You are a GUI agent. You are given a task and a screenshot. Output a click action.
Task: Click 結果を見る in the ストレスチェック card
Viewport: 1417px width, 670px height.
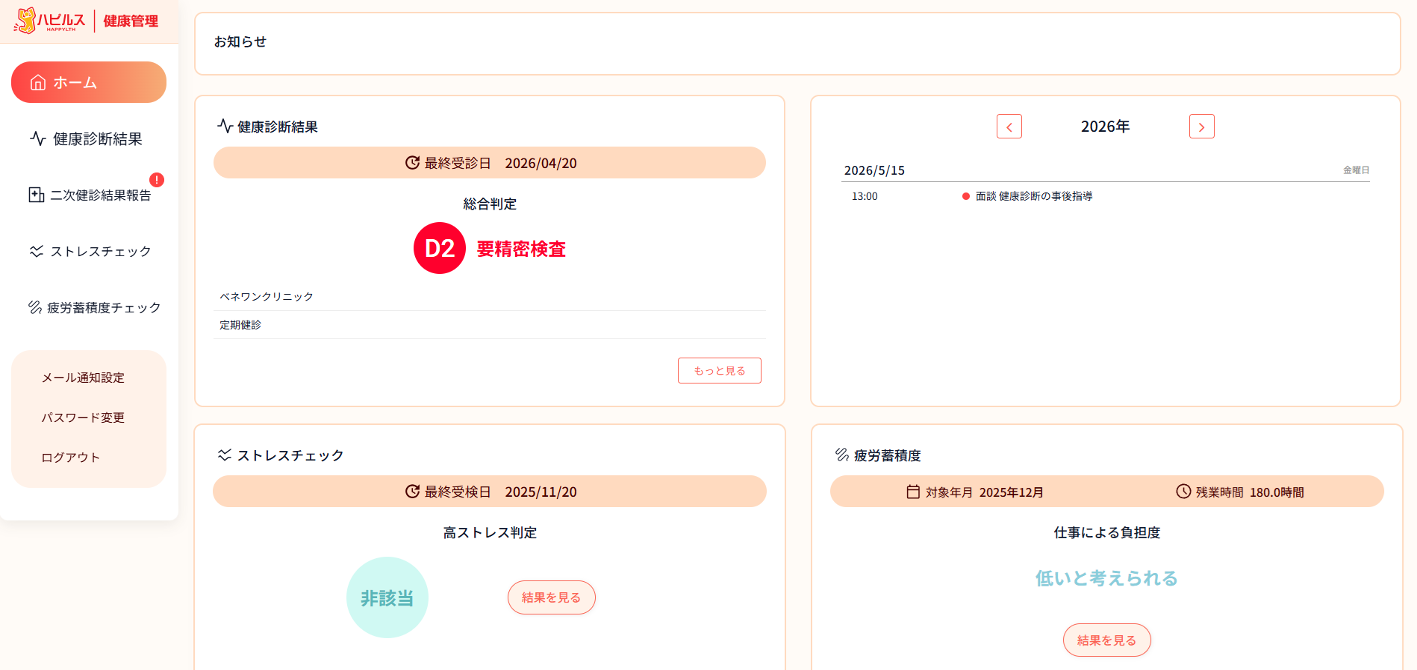click(551, 597)
